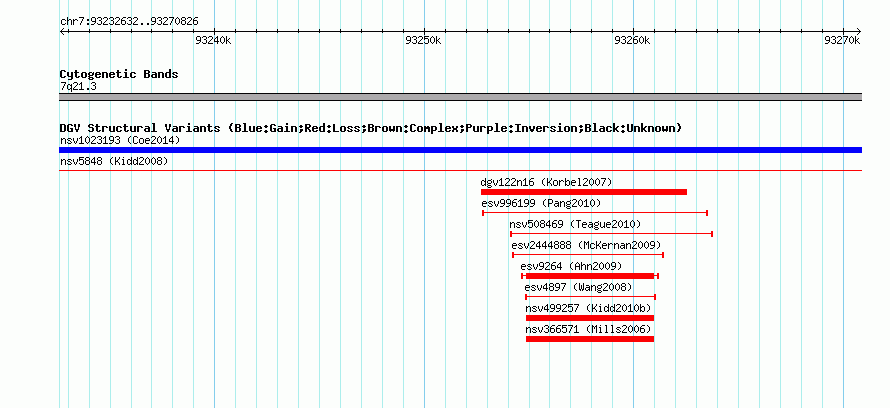The image size is (890, 408).
Task: Click the thin red span under nsv508469
Action: click(611, 234)
